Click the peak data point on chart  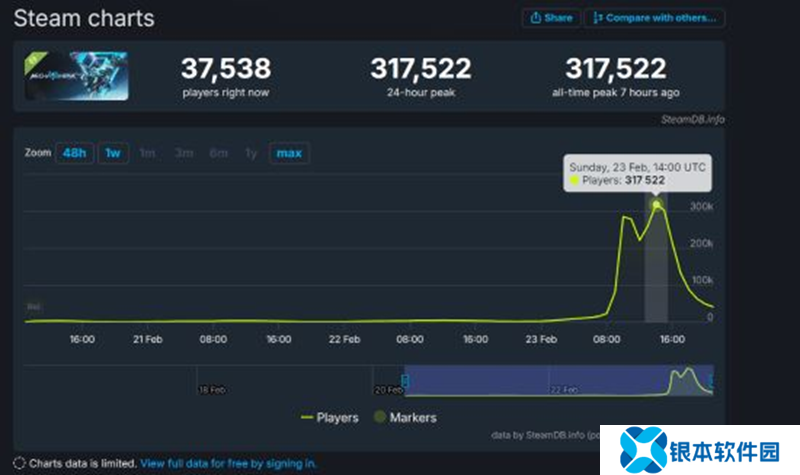click(657, 205)
